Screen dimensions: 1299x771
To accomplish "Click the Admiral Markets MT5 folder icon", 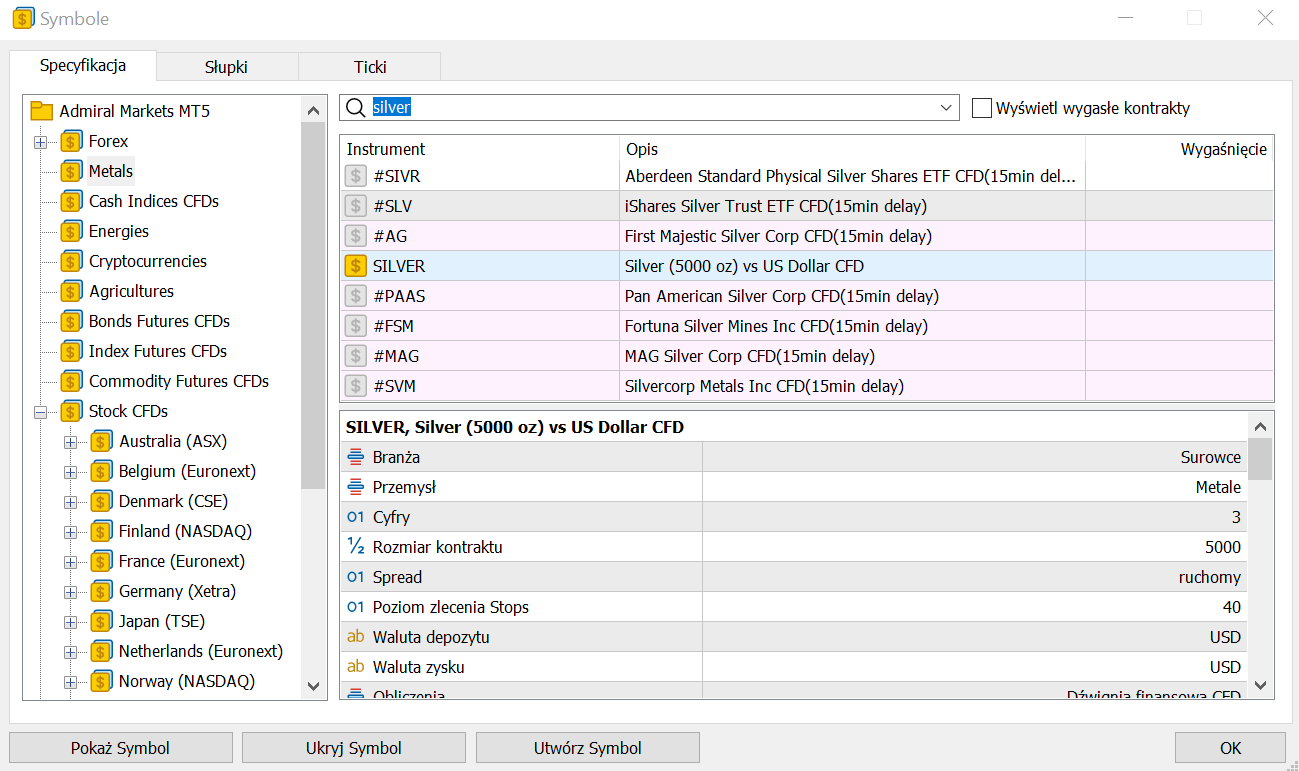I will click(x=41, y=111).
